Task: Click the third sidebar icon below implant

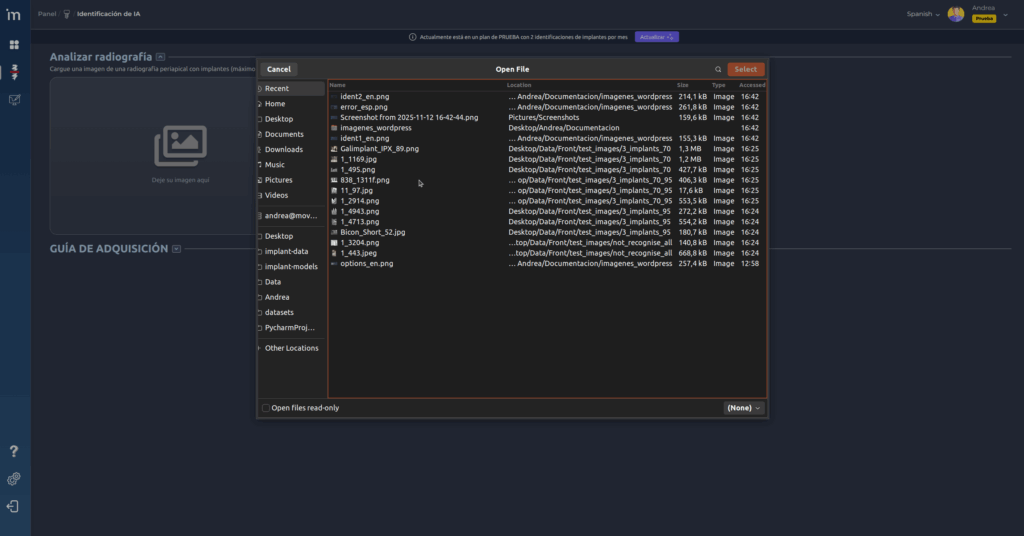Action: pos(14,100)
